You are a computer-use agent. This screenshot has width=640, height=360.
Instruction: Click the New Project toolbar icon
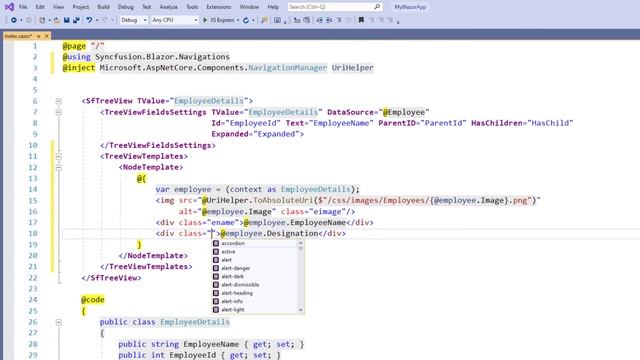click(42, 20)
